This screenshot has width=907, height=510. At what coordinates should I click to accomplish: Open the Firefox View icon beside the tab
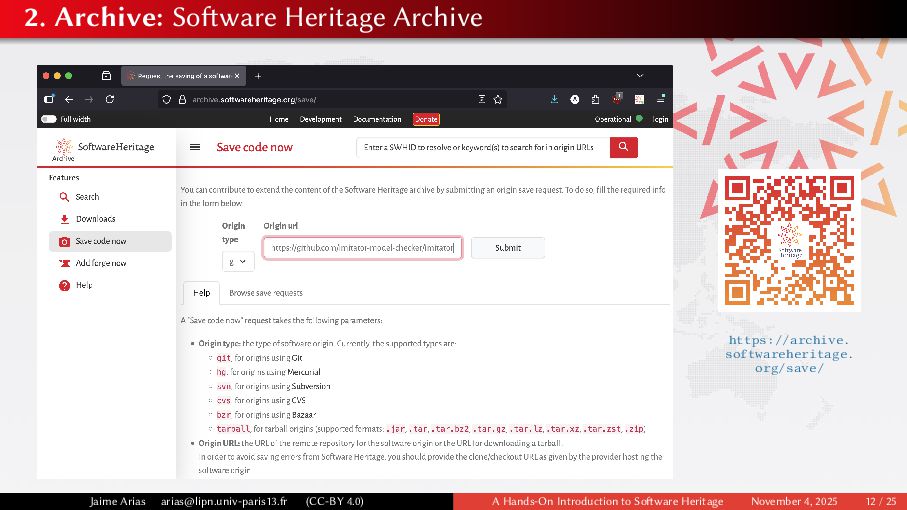tap(106, 76)
